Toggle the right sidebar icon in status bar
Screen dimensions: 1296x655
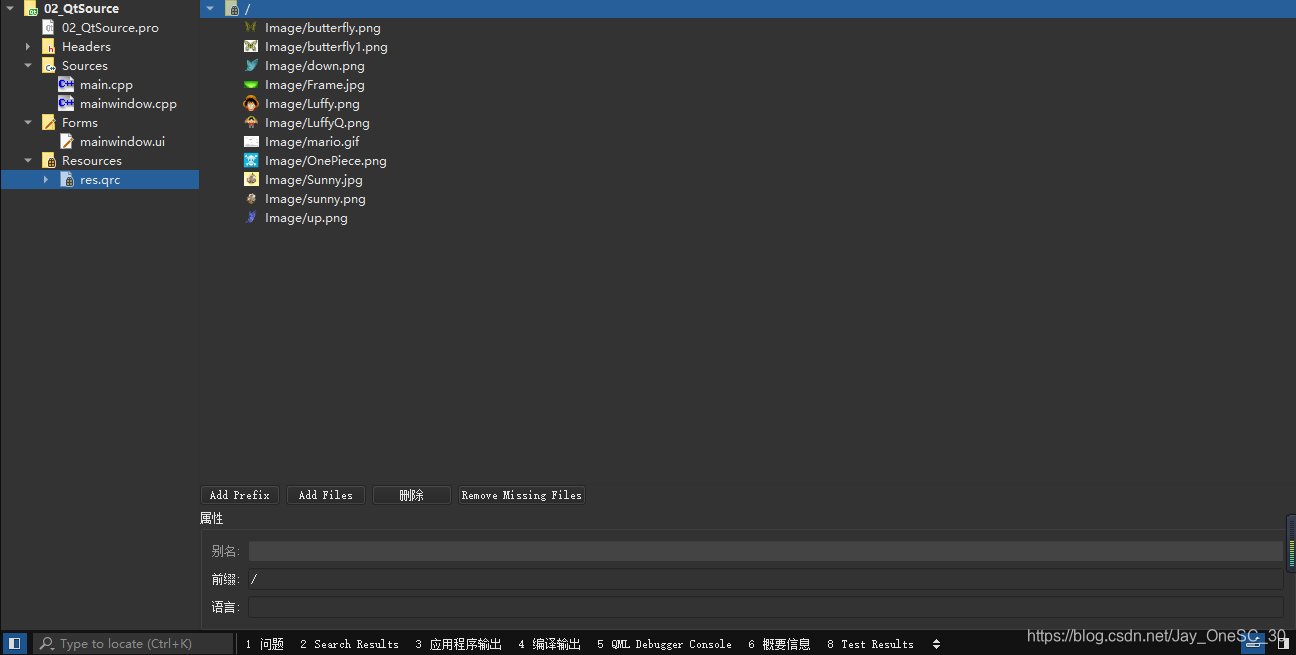tap(1283, 644)
